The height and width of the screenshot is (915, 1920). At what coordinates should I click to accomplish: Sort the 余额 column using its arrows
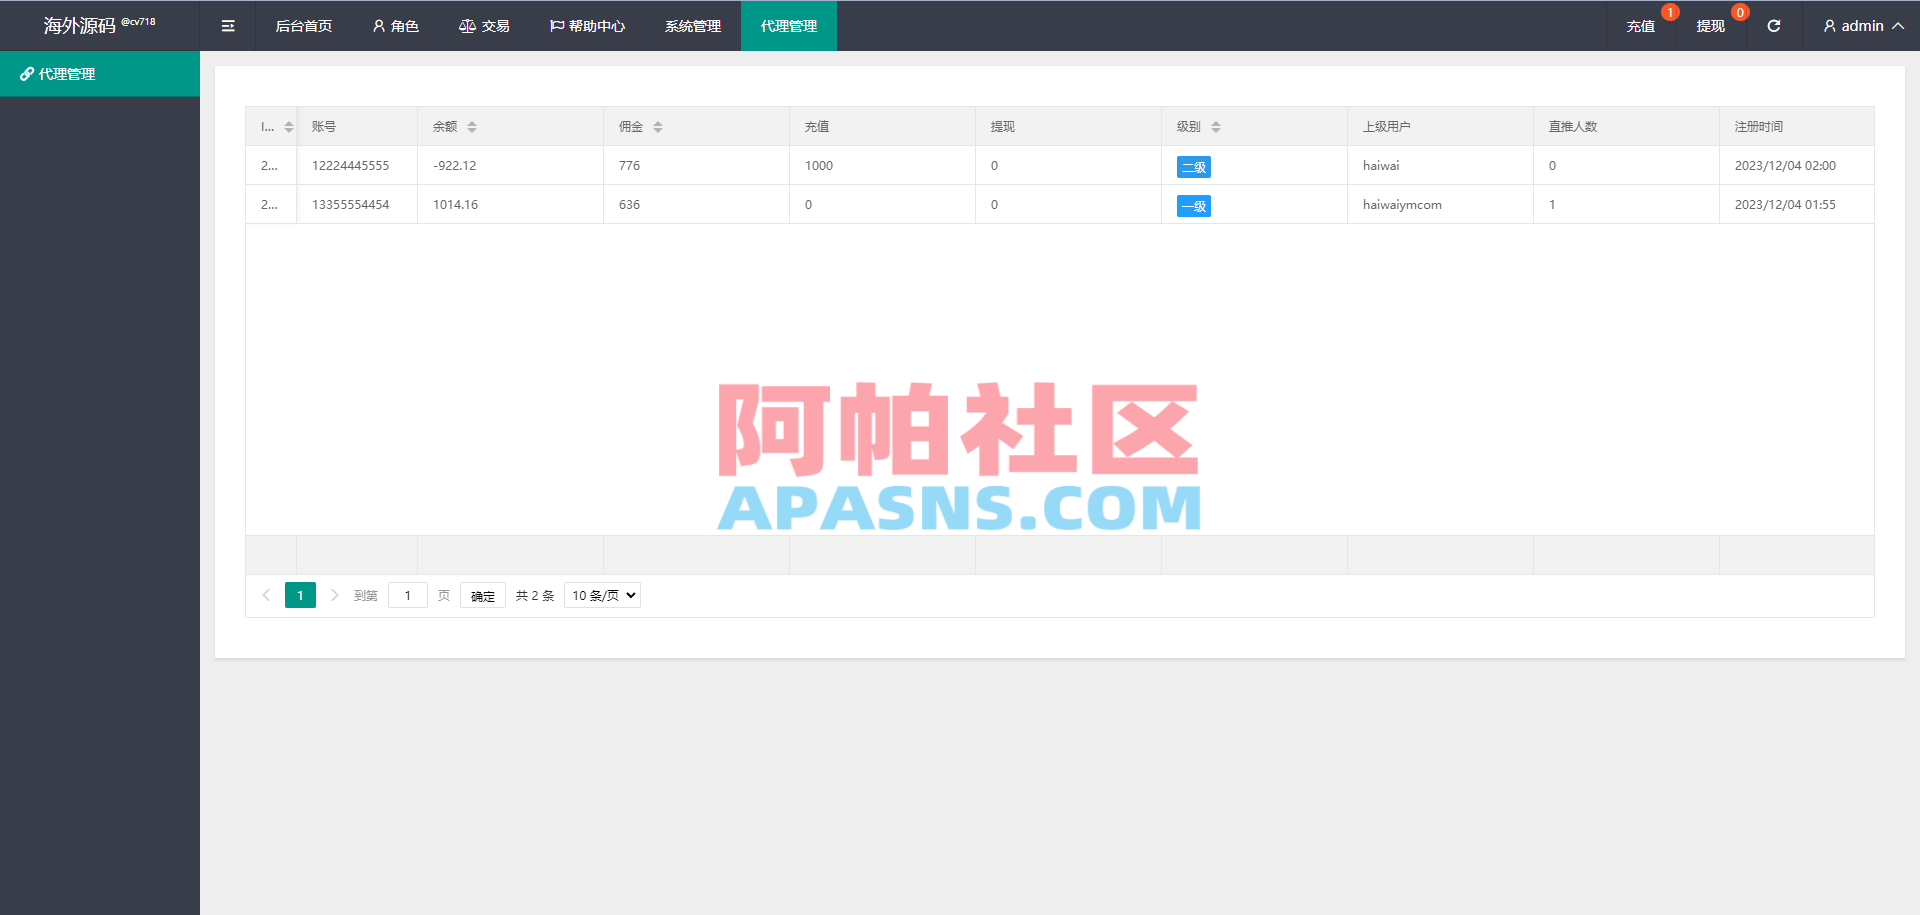[x=473, y=126]
